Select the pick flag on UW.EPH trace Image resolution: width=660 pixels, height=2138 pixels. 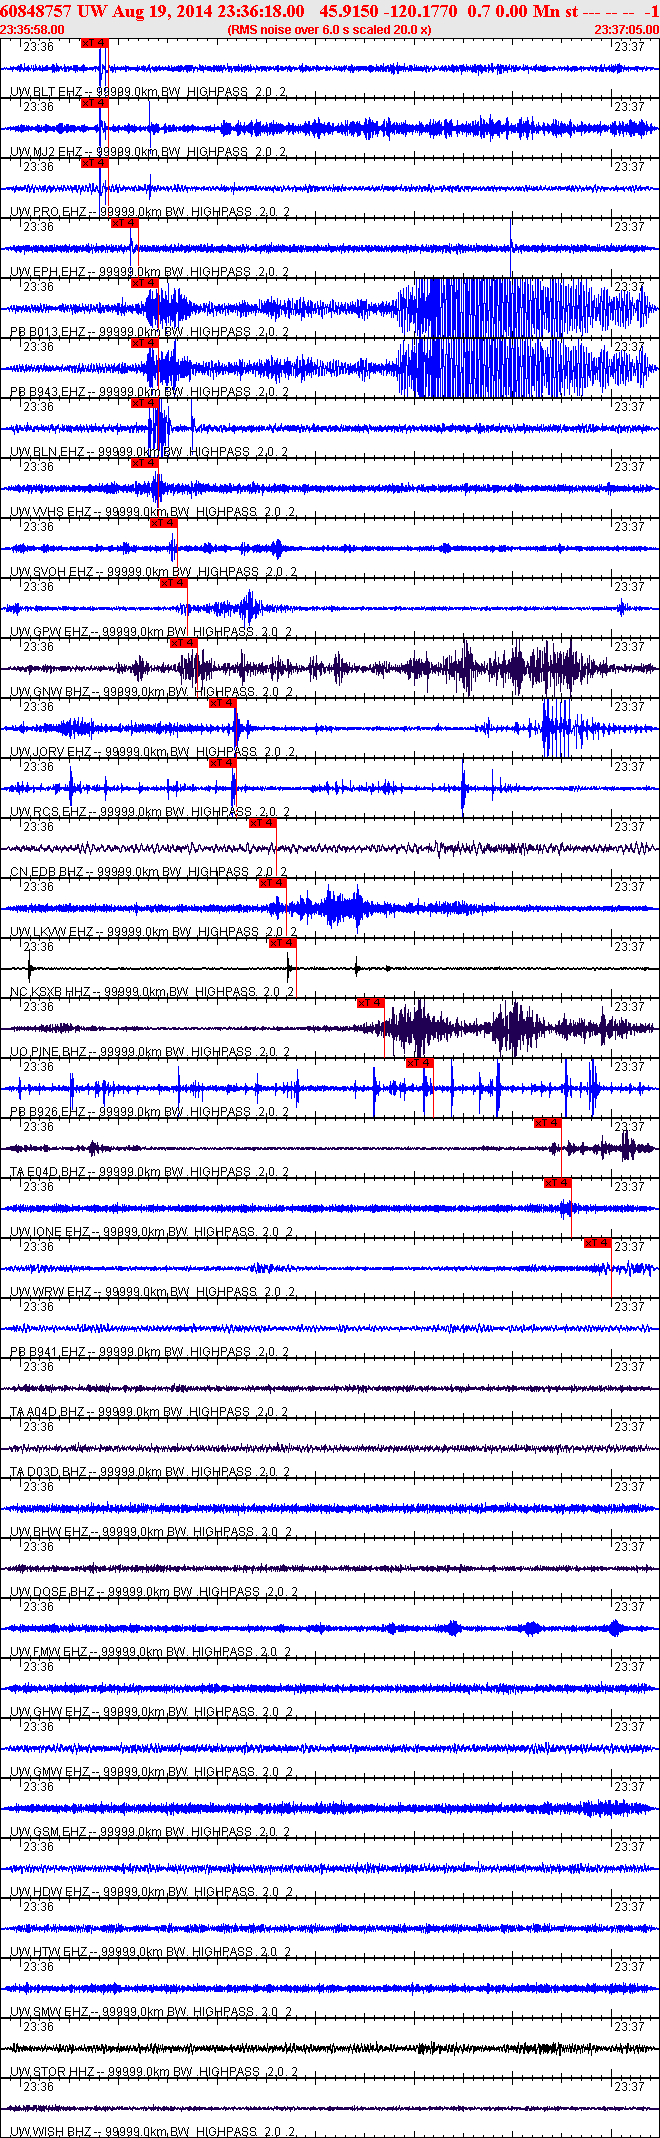[x=124, y=223]
